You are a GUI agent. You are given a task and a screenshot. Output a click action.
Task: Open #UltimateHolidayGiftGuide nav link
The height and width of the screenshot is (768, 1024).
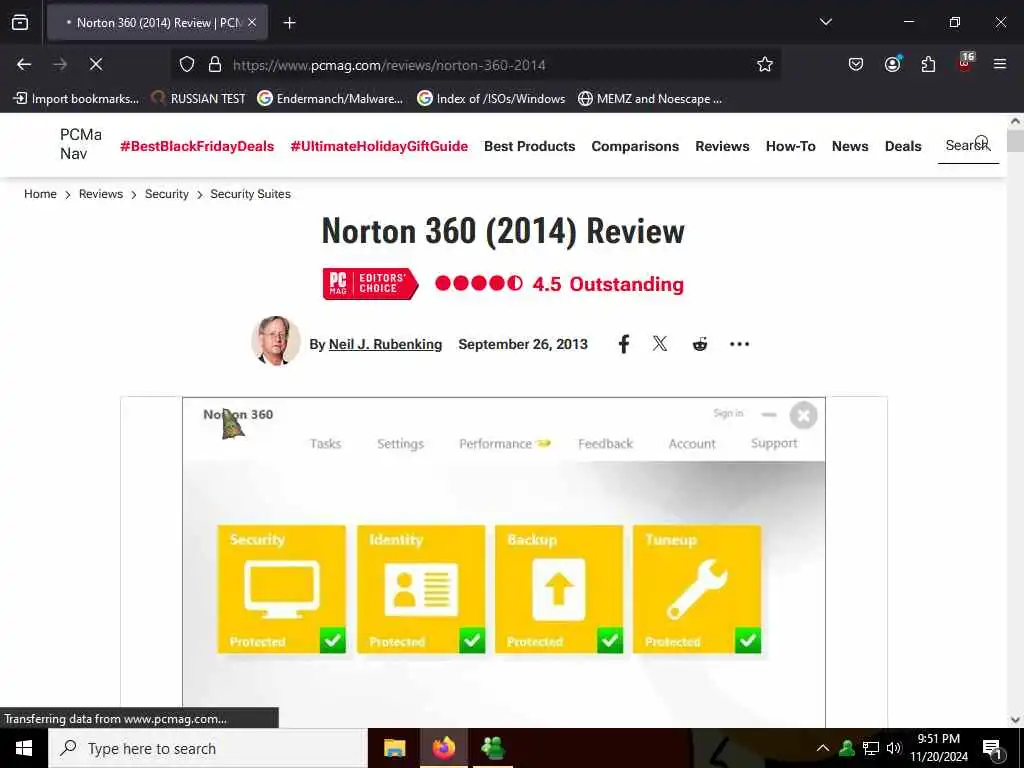pos(379,146)
